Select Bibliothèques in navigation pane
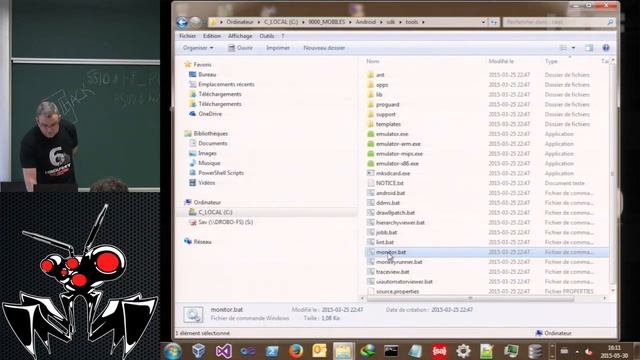Image resolution: width=640 pixels, height=360 pixels. (x=211, y=133)
